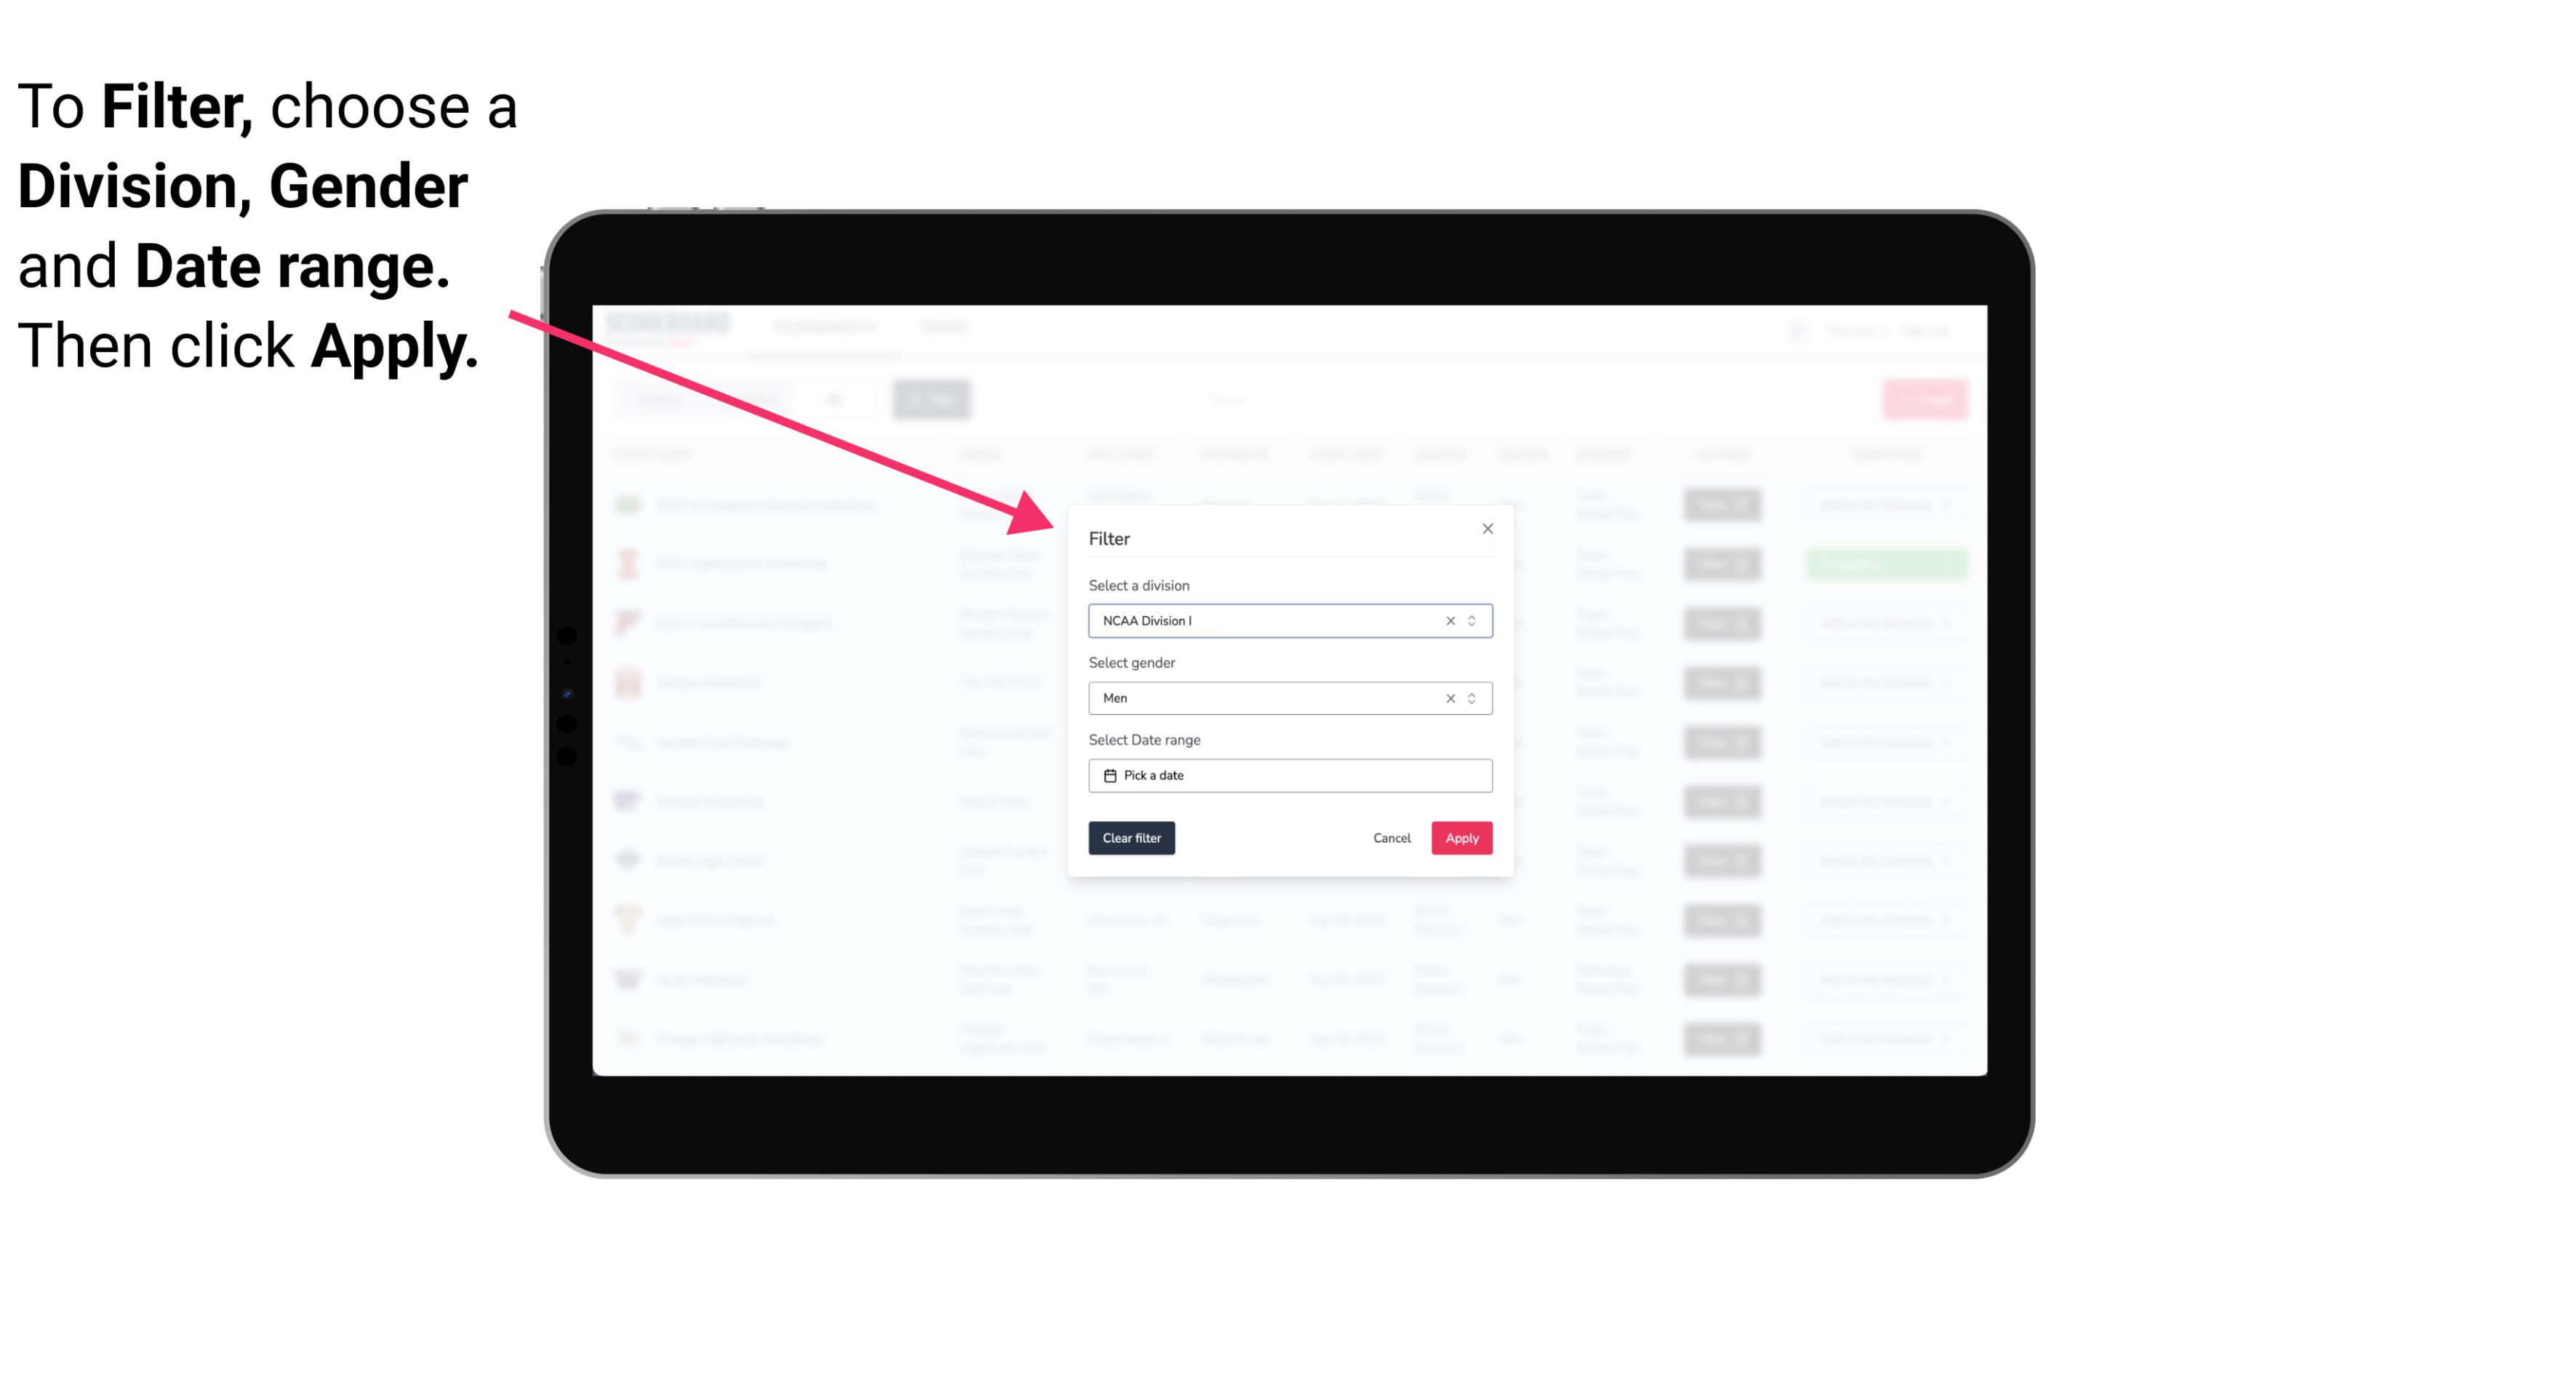Click Apply to confirm filter settings
Screen dimensions: 2576x1386
(x=1460, y=838)
